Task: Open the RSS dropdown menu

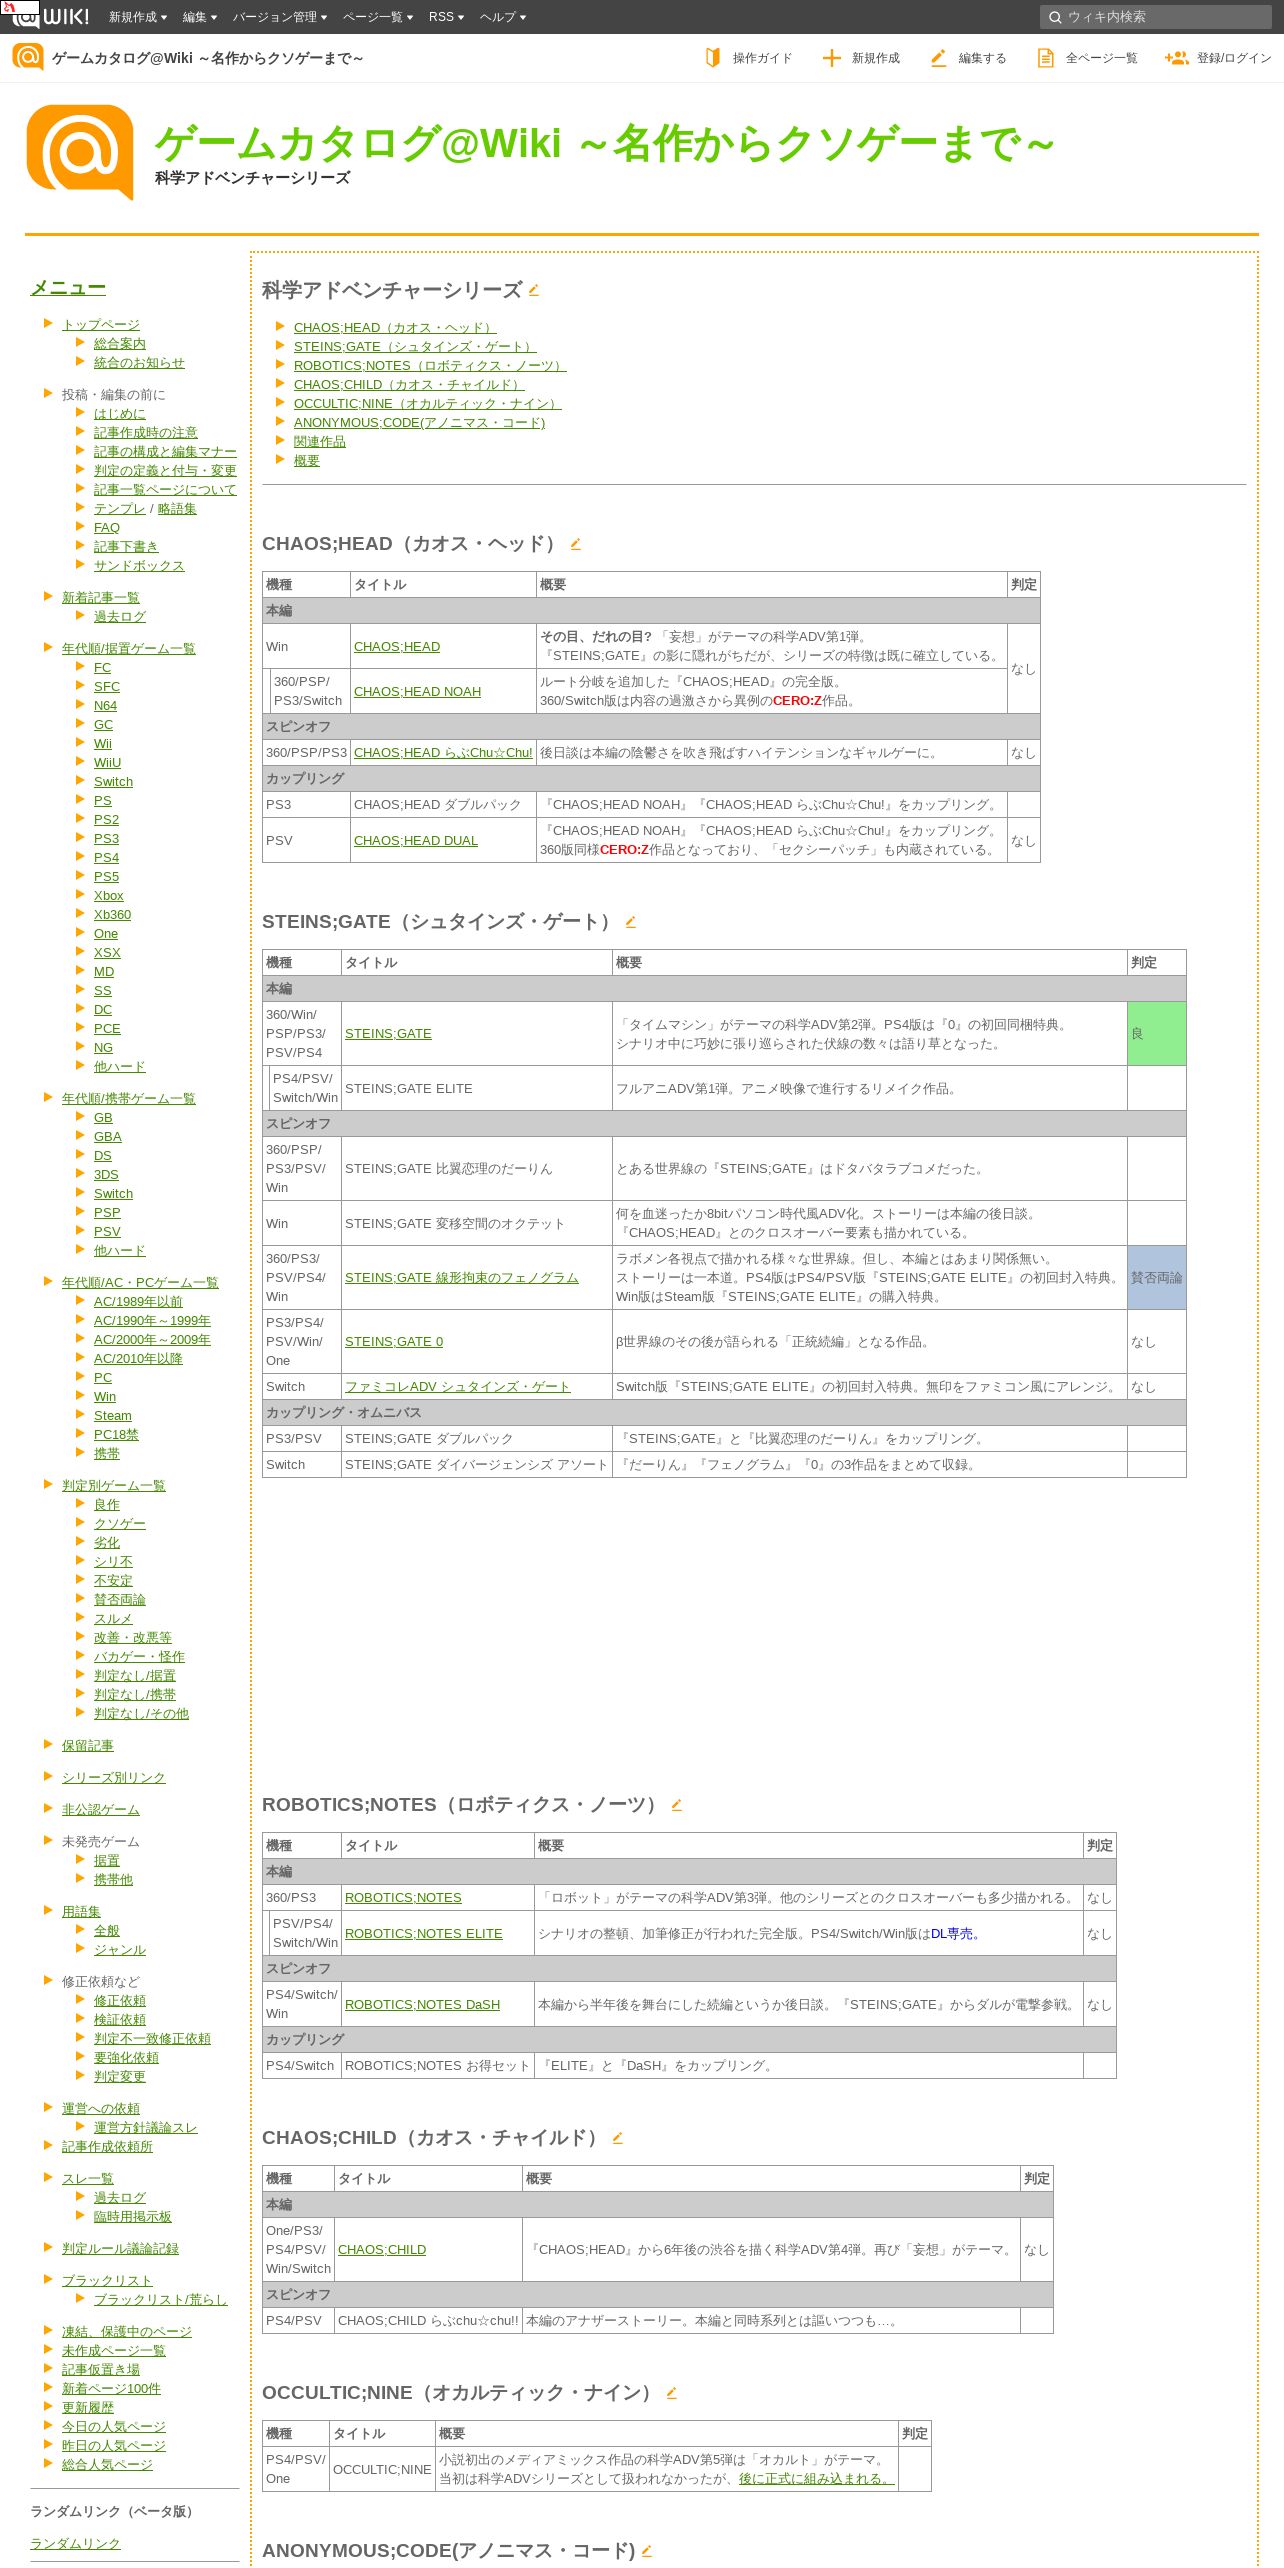Action: pyautogui.click(x=446, y=17)
